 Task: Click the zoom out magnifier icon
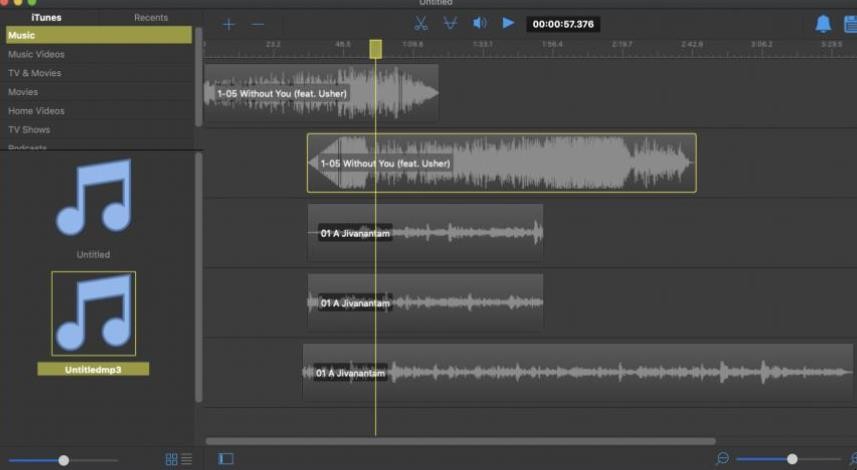click(722, 459)
